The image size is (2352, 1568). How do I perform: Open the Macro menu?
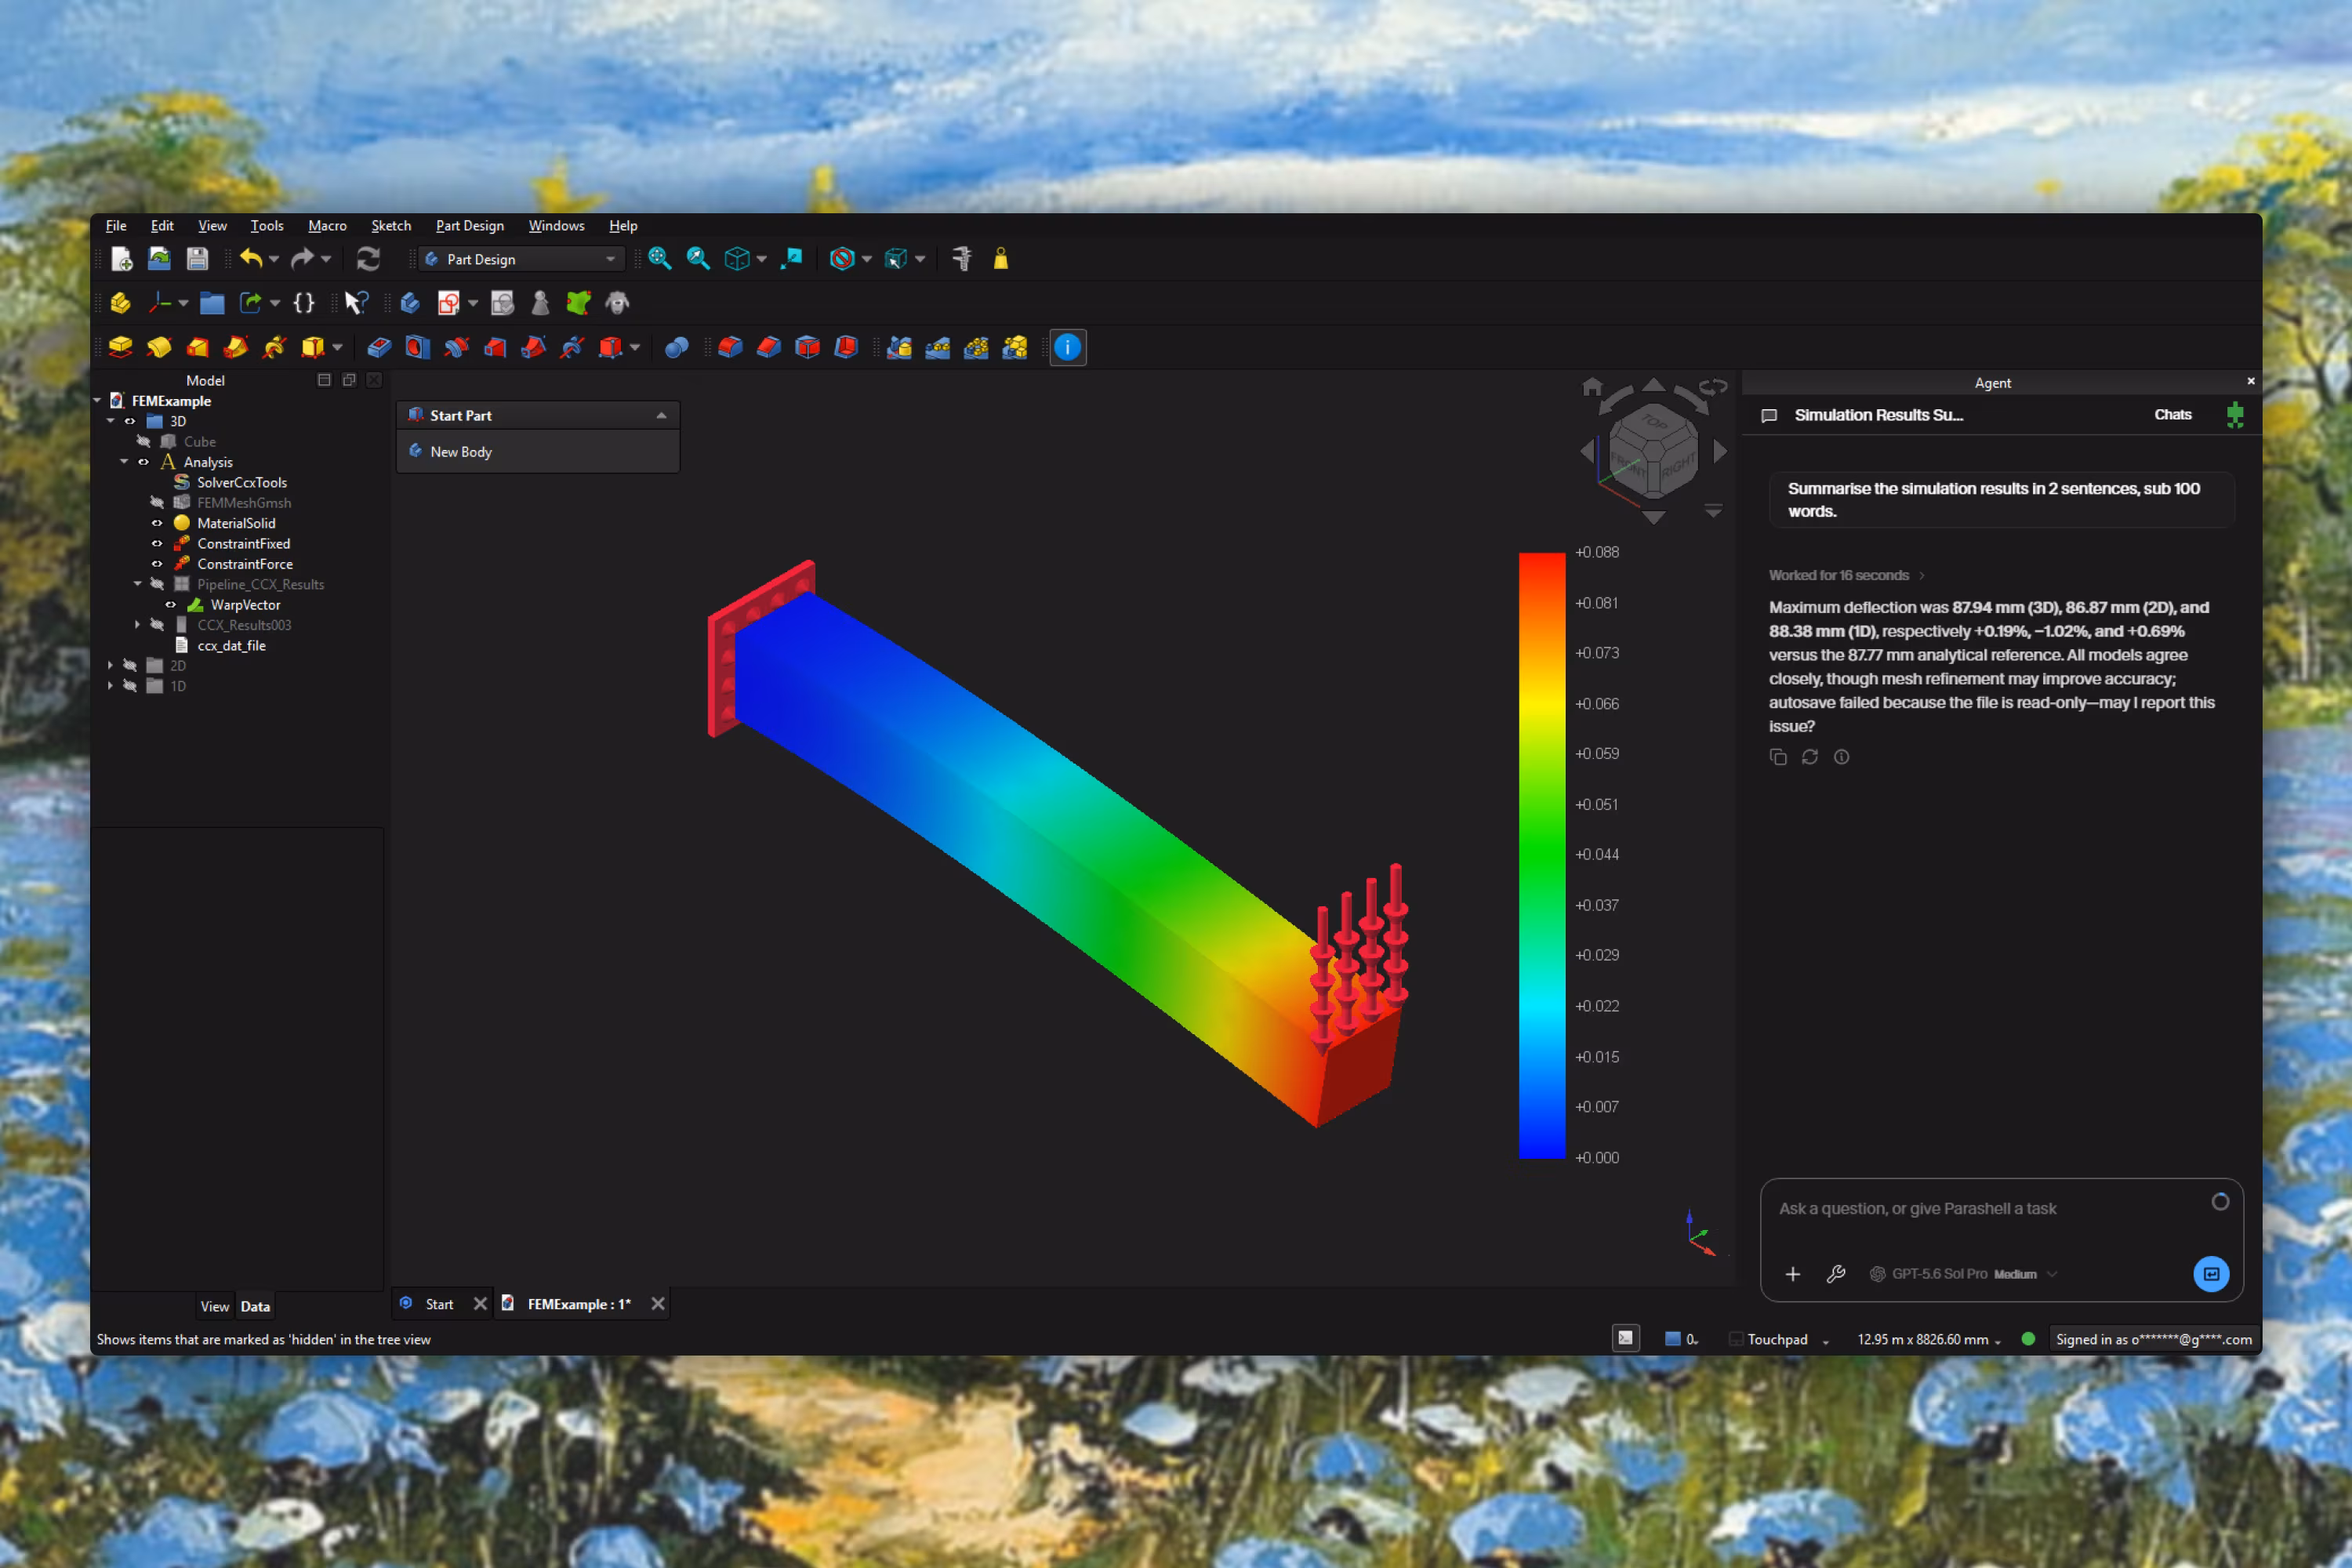327,226
